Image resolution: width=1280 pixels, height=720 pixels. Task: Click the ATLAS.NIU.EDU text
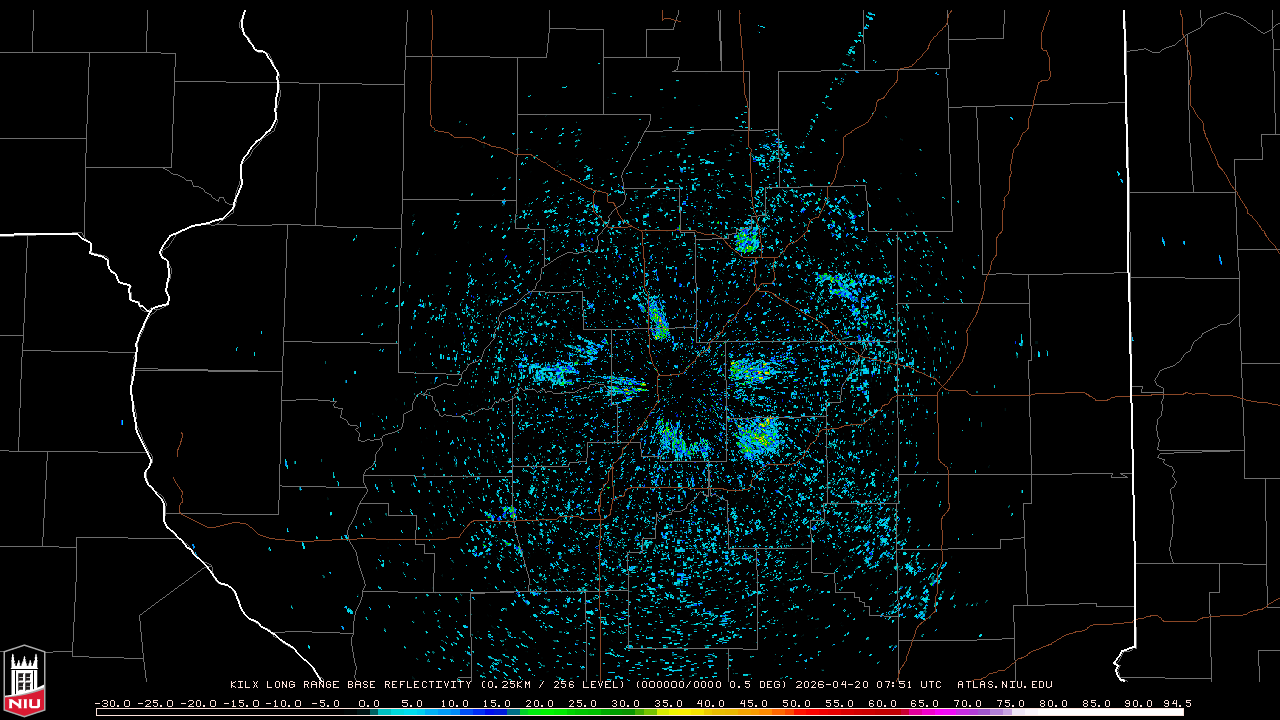[1004, 685]
